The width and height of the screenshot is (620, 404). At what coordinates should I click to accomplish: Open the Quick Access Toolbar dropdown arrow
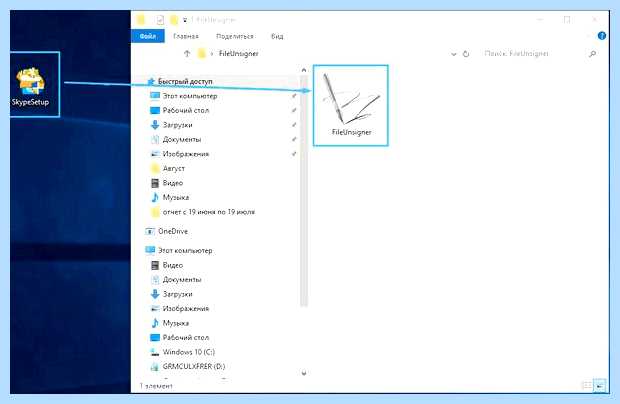pos(185,20)
